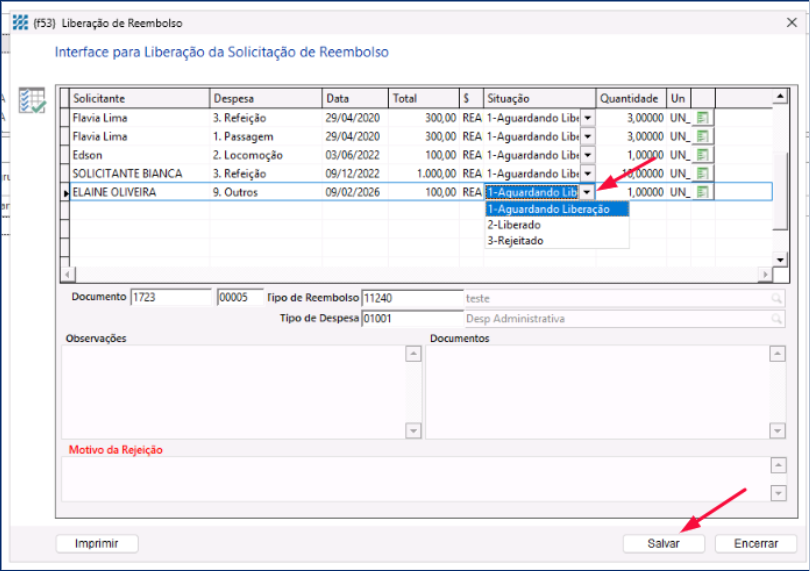Screen dimensions: 810x571
Task: Choose '3-Rejeitado' option in the list
Action: click(x=516, y=240)
